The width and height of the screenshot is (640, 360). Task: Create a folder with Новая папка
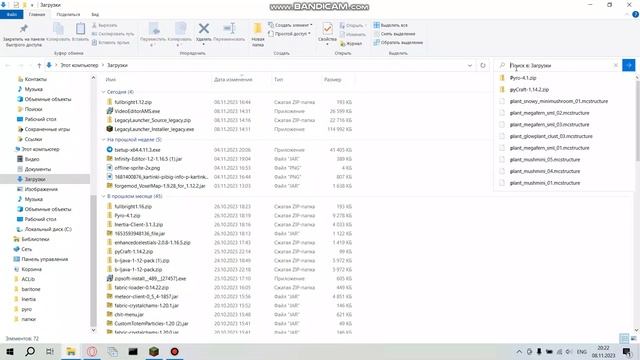pyautogui.click(x=258, y=34)
